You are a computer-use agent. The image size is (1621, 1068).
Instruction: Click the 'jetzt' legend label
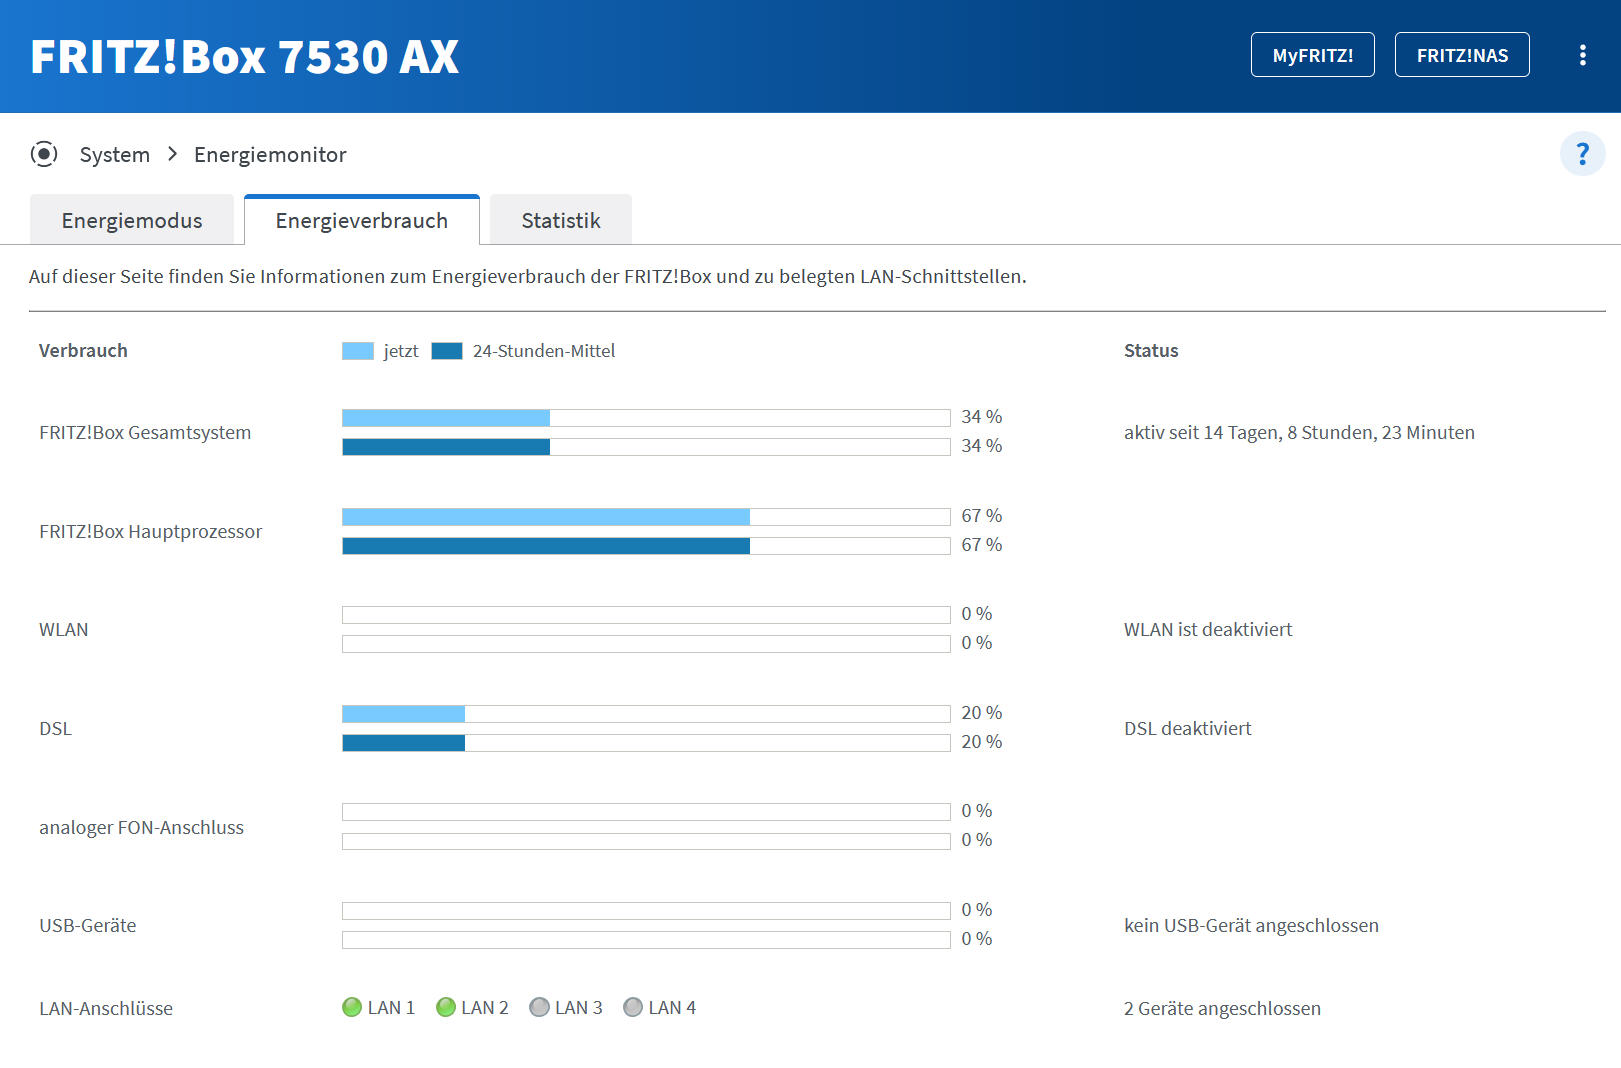click(401, 351)
